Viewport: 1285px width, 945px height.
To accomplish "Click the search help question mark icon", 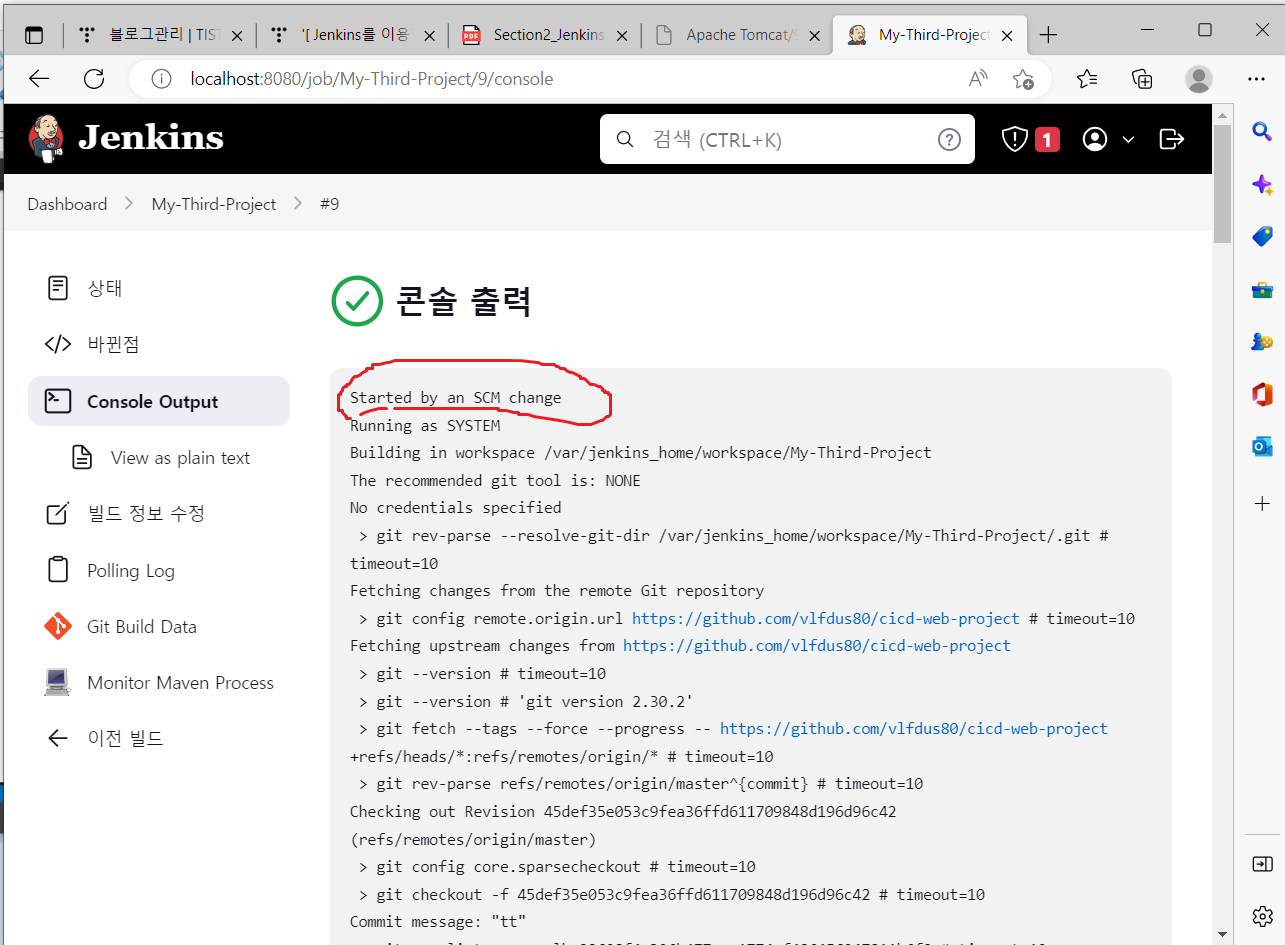I will coord(949,139).
